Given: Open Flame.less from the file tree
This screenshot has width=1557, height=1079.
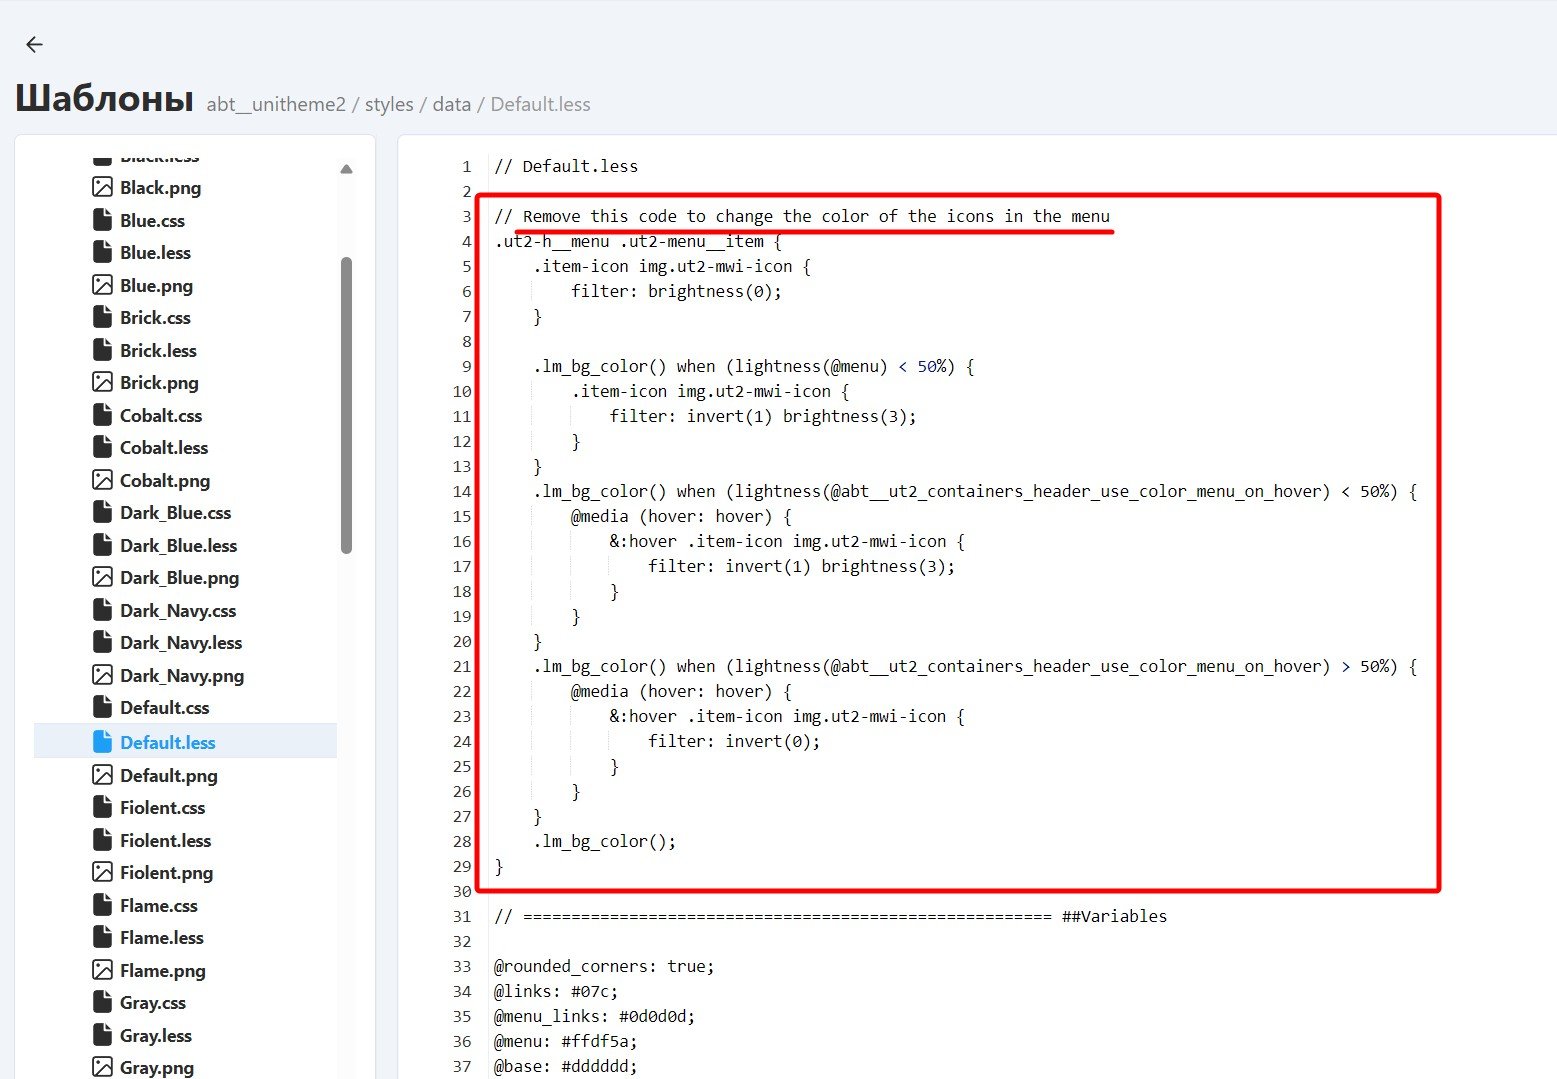Looking at the screenshot, I should pyautogui.click(x=161, y=938).
